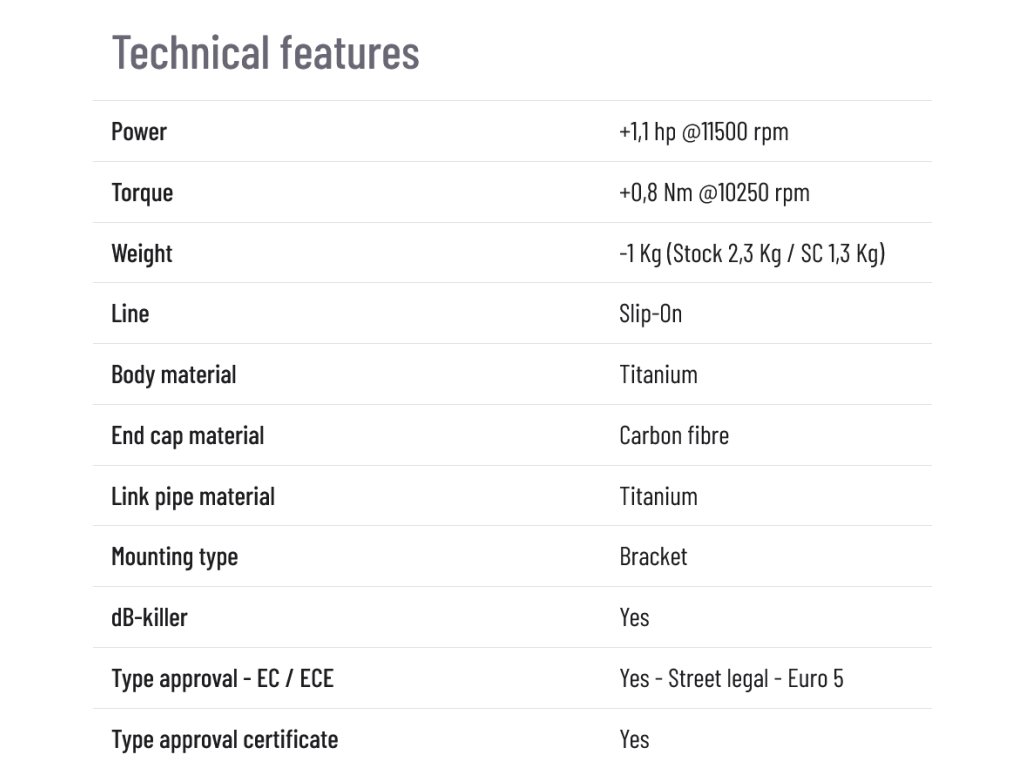Click Titanium in Link pipe material row

(x=658, y=496)
